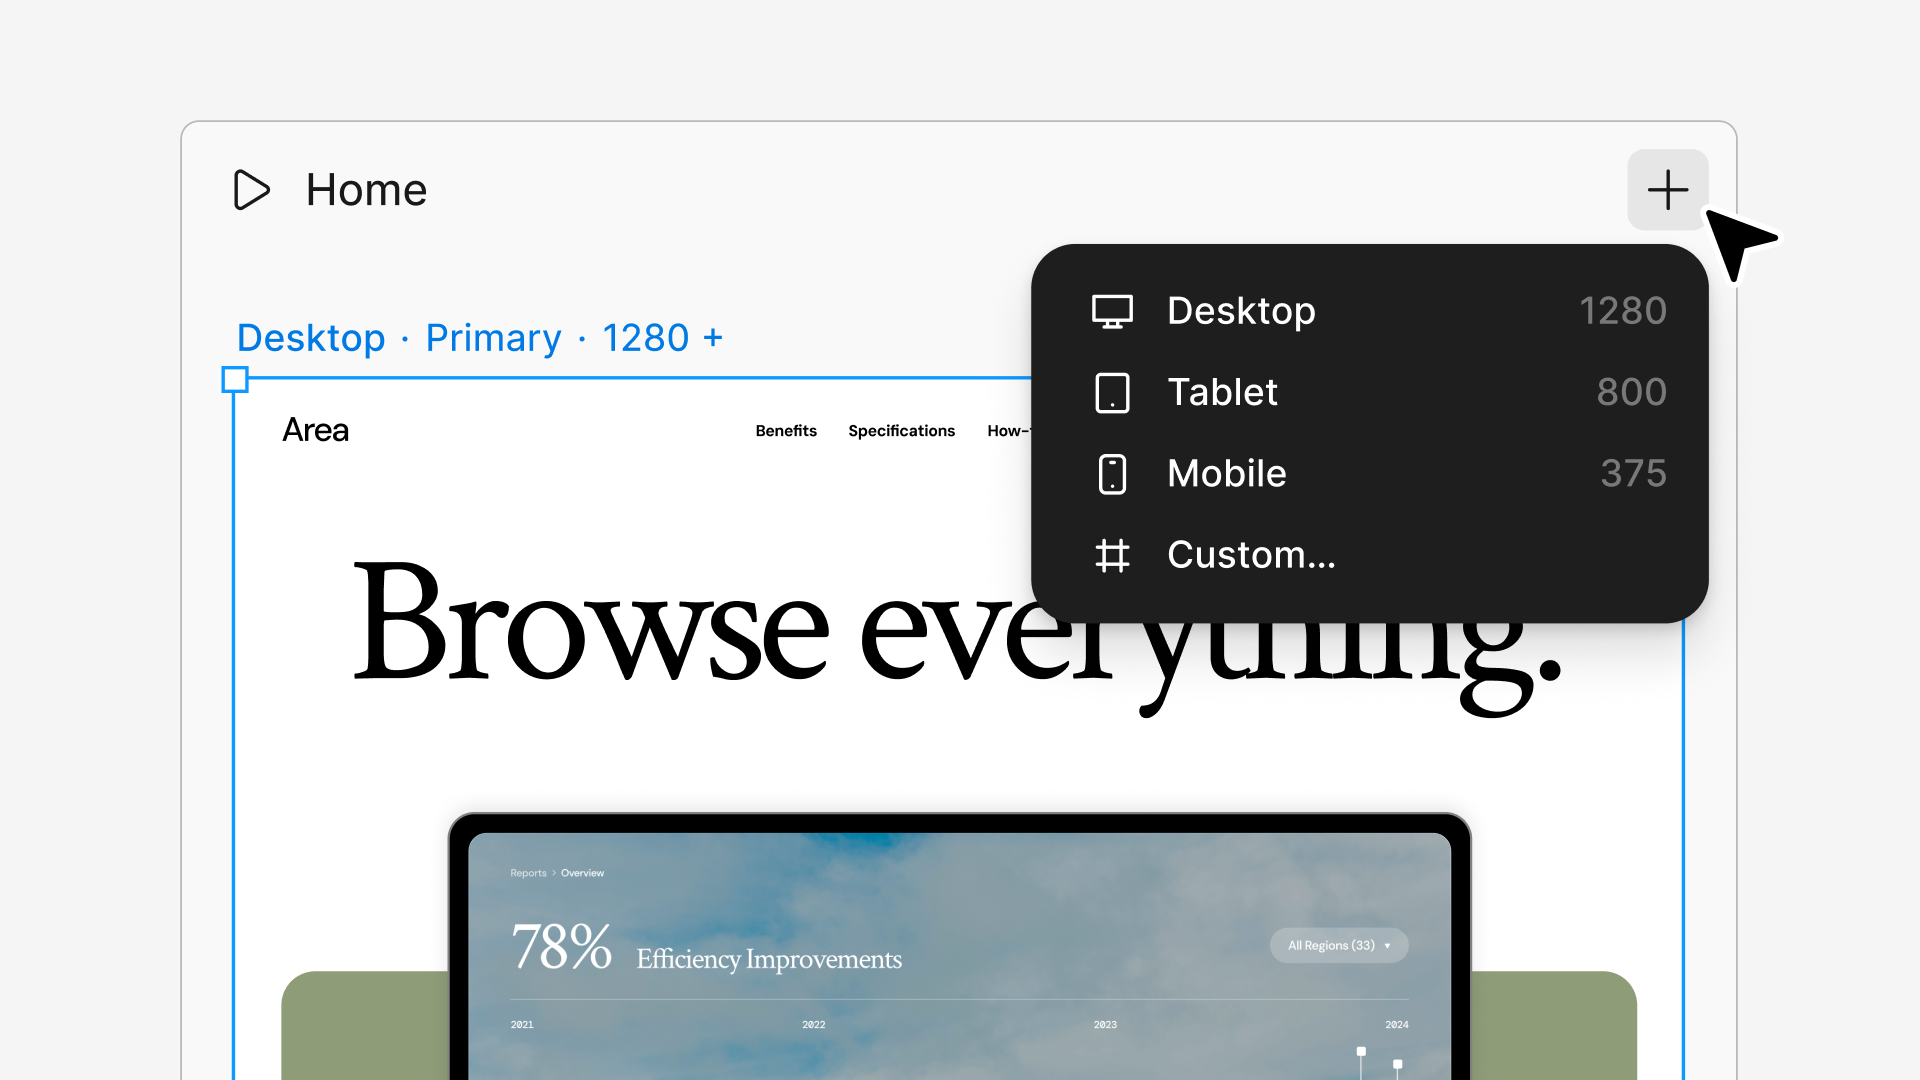Open the Specifications navigation link

[901, 431]
